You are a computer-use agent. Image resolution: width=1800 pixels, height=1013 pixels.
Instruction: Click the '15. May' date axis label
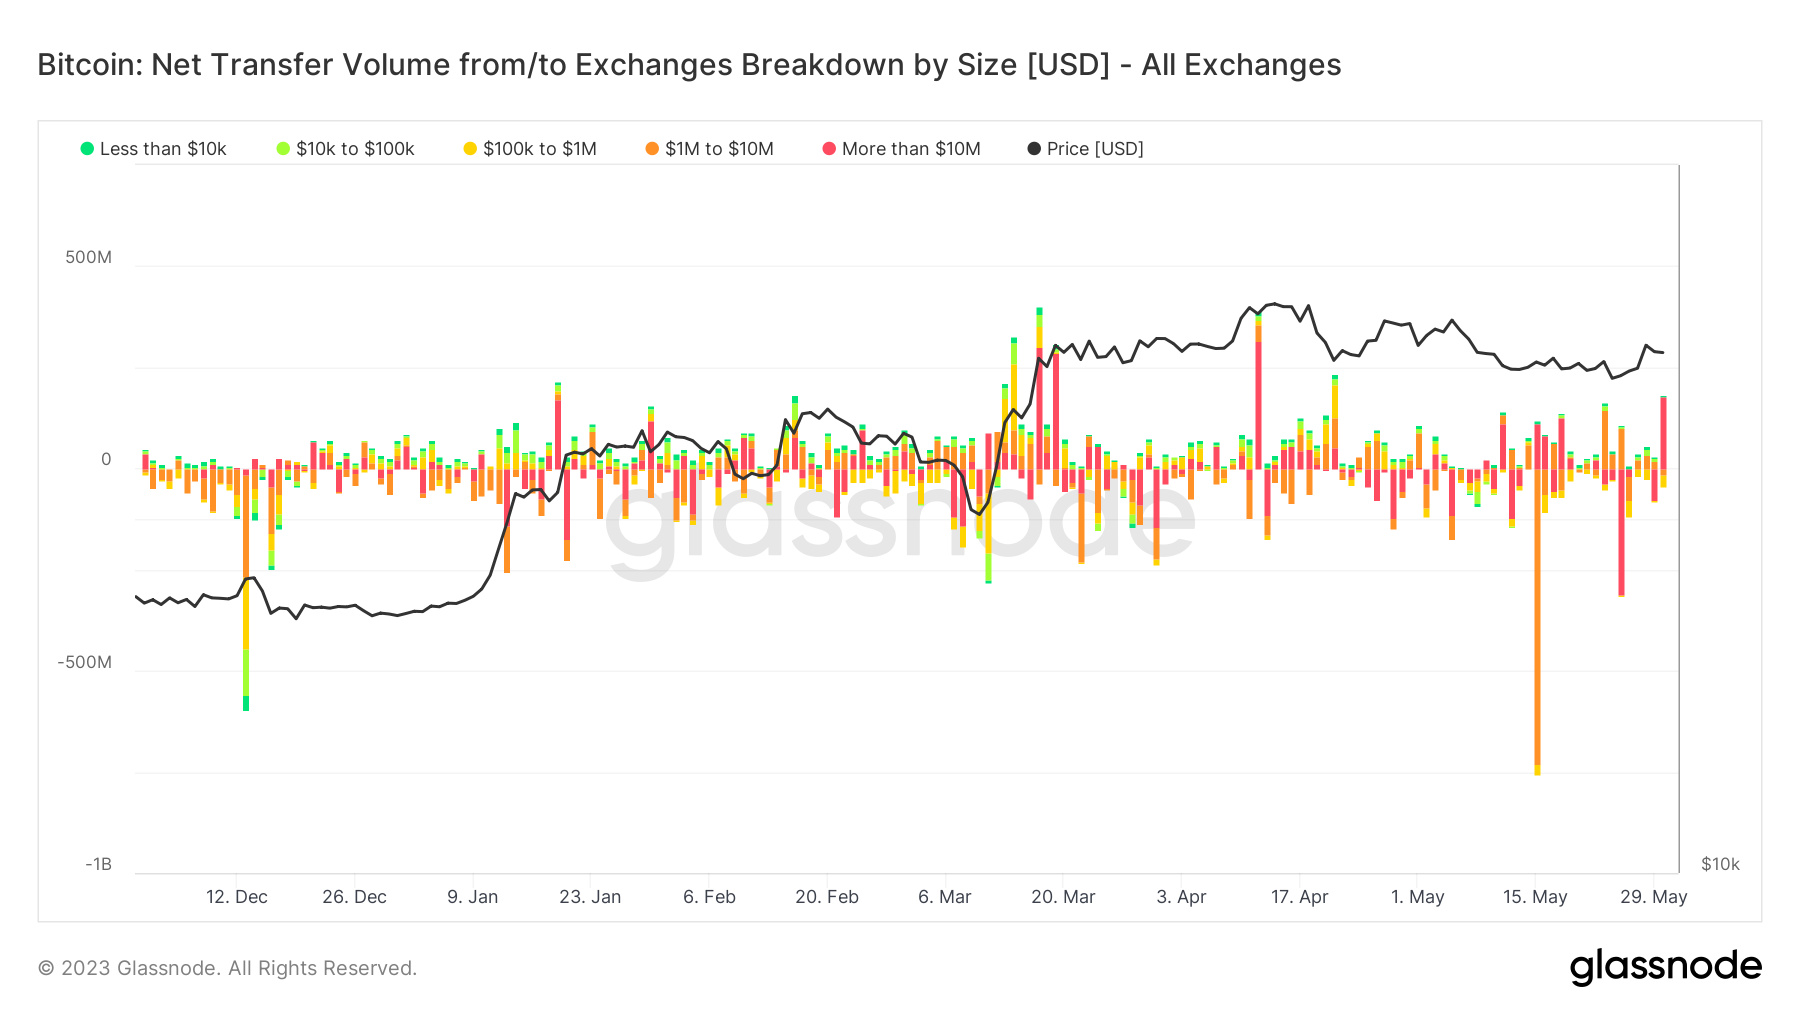coord(1535,897)
